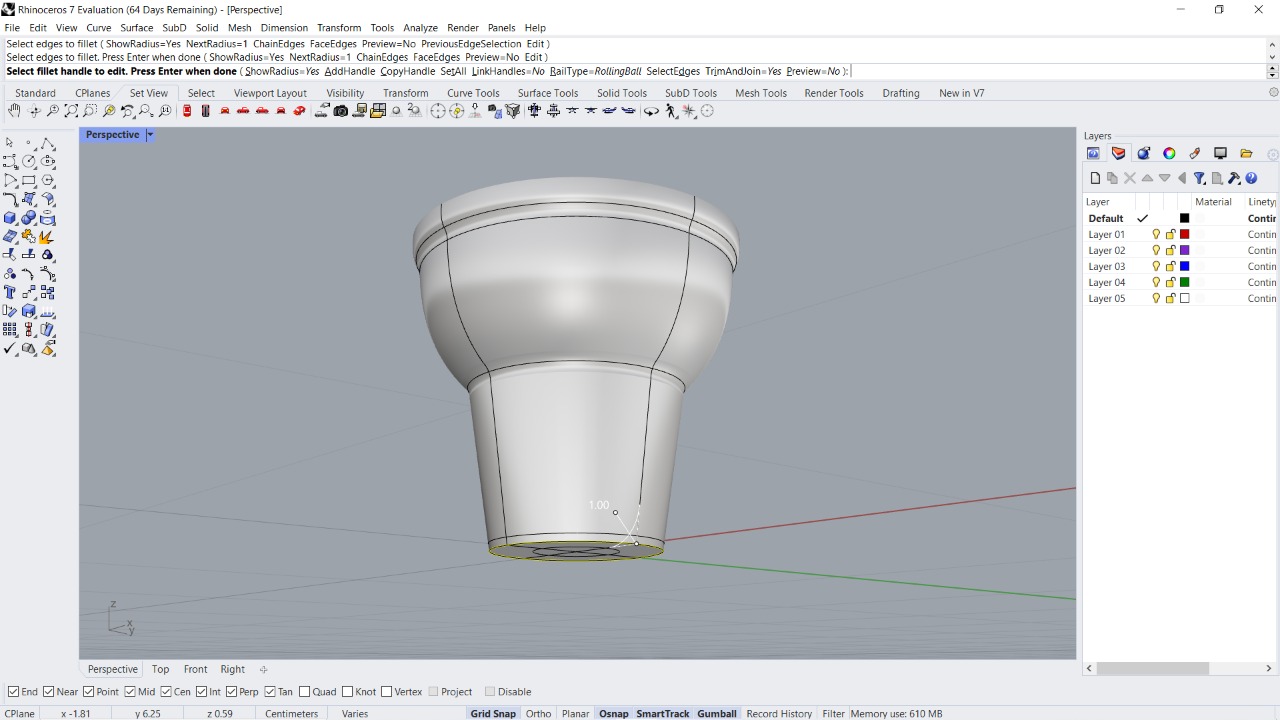The height and width of the screenshot is (720, 1280).
Task: Change Layer 02 purple color swatch
Action: [1185, 250]
